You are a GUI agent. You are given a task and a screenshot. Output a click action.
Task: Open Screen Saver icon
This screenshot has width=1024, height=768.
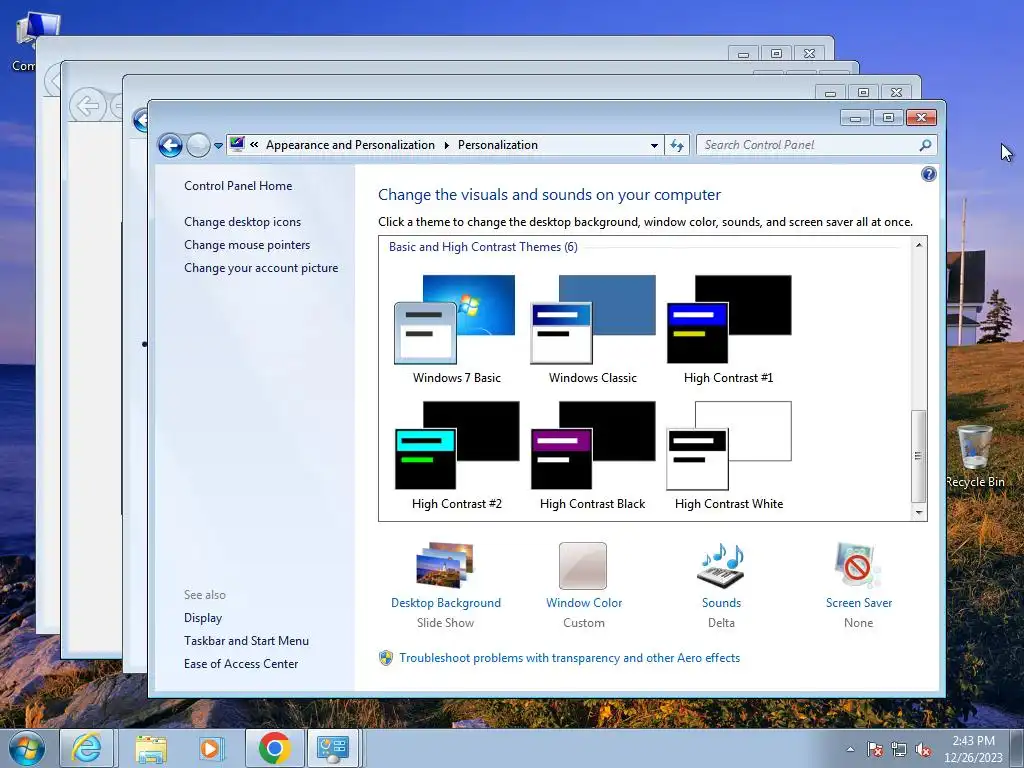858,566
